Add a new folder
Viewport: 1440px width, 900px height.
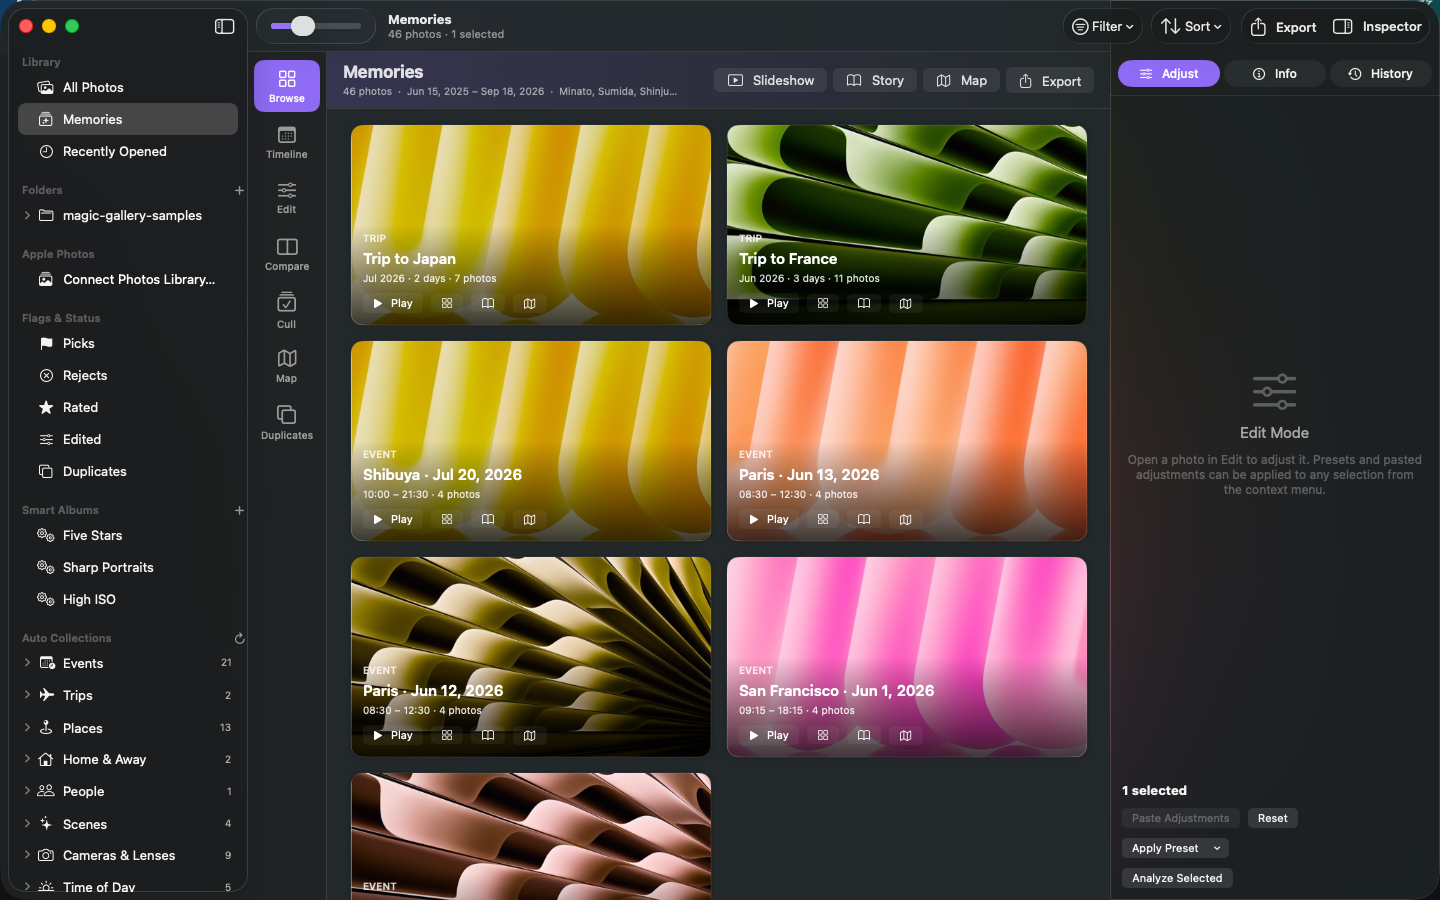pyautogui.click(x=239, y=190)
